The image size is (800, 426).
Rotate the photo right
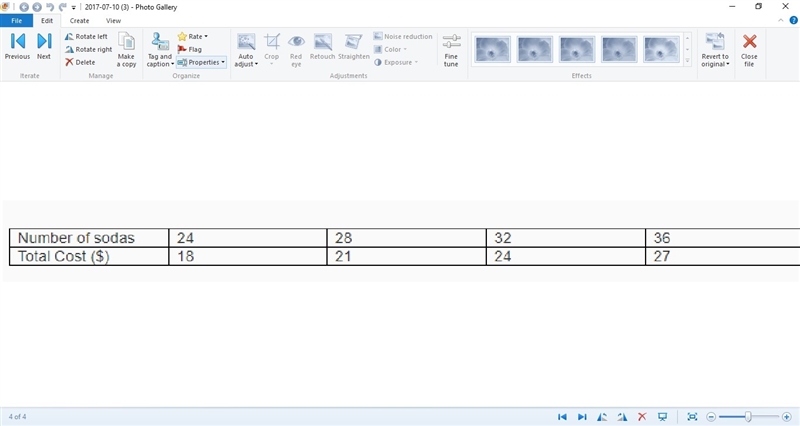click(88, 49)
